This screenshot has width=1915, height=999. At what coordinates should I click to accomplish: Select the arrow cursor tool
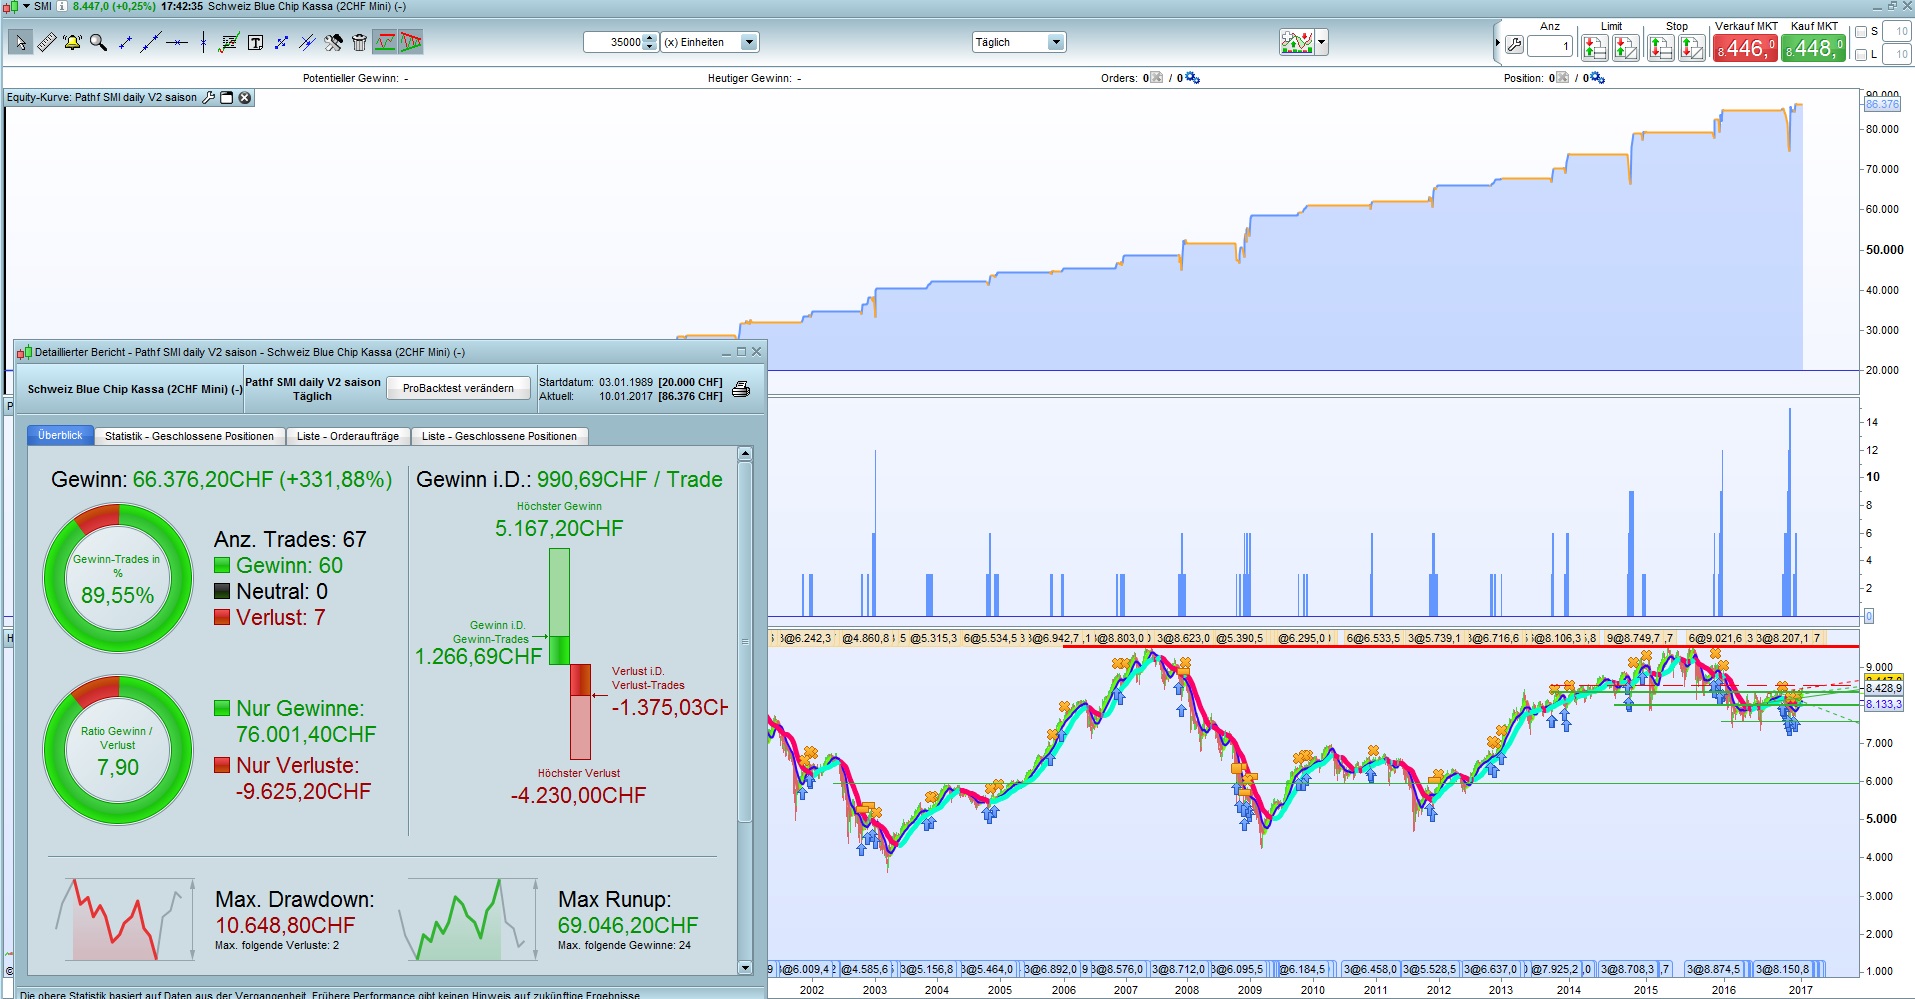[x=20, y=42]
